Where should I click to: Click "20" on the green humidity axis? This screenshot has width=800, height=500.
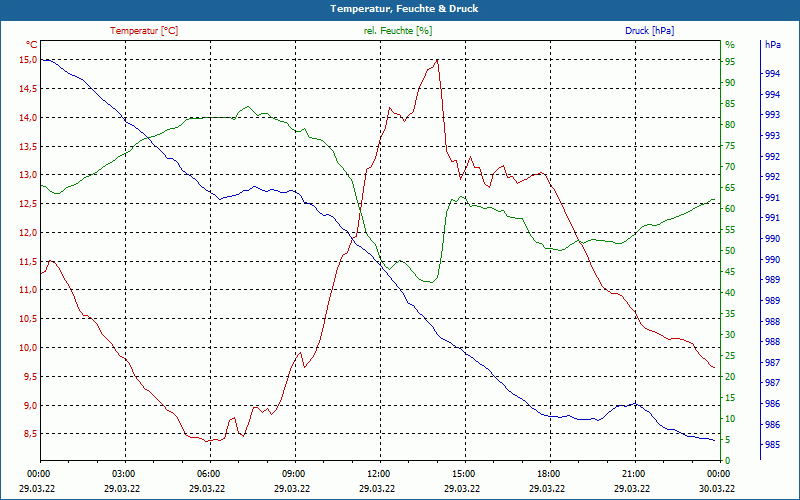pyautogui.click(x=730, y=377)
